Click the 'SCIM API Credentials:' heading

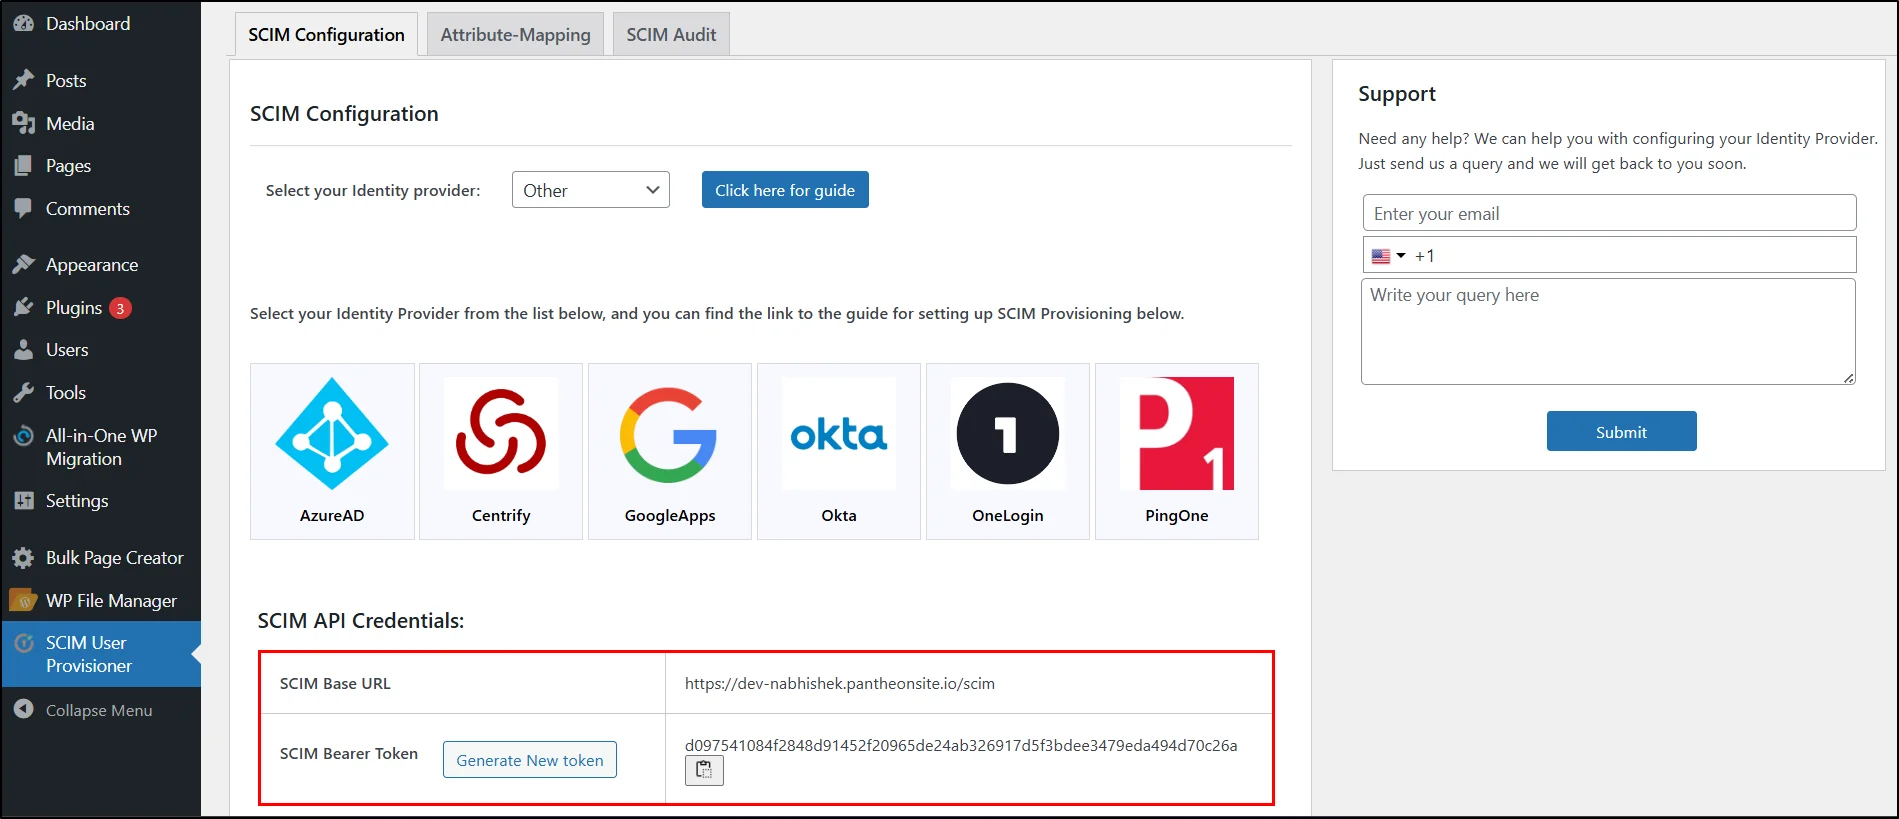click(x=361, y=620)
